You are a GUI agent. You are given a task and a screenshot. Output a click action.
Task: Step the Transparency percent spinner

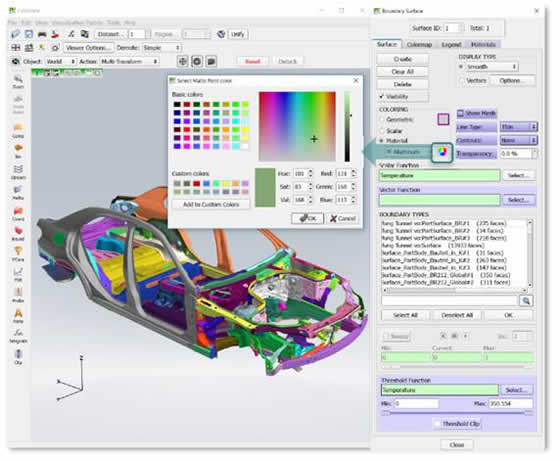coord(534,154)
